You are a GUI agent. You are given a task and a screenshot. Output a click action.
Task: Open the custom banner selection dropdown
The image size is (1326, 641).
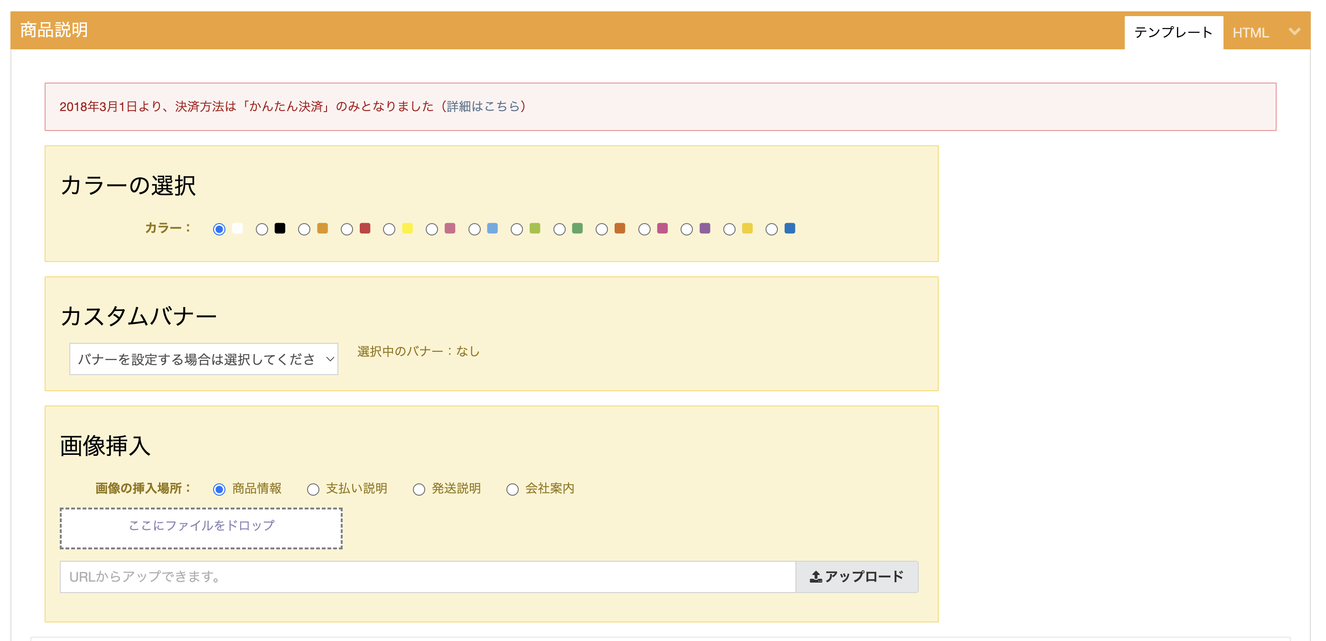(x=203, y=359)
